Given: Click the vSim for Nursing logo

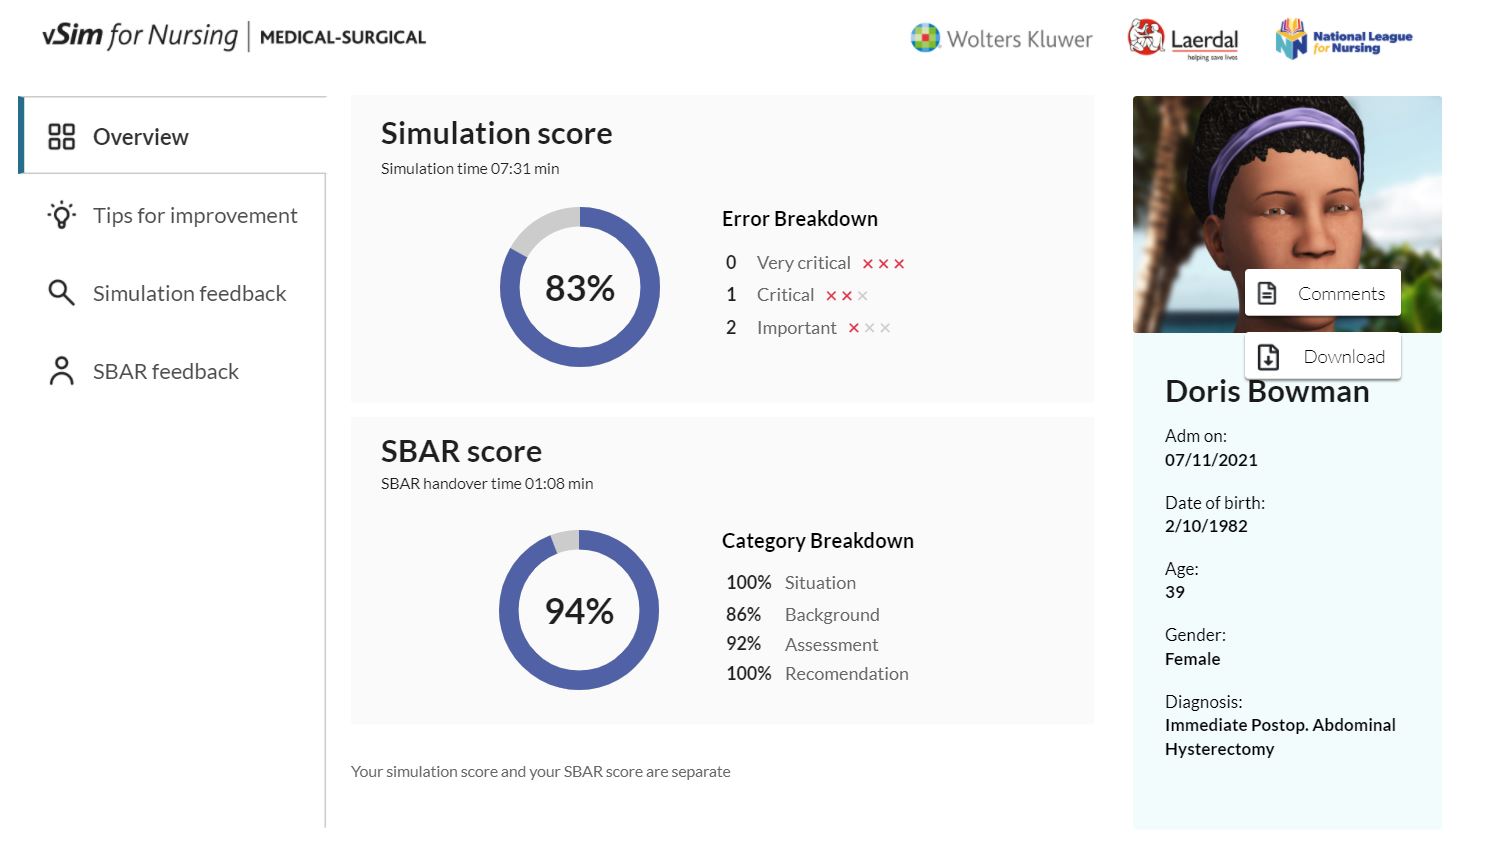Looking at the screenshot, I should pyautogui.click(x=140, y=36).
